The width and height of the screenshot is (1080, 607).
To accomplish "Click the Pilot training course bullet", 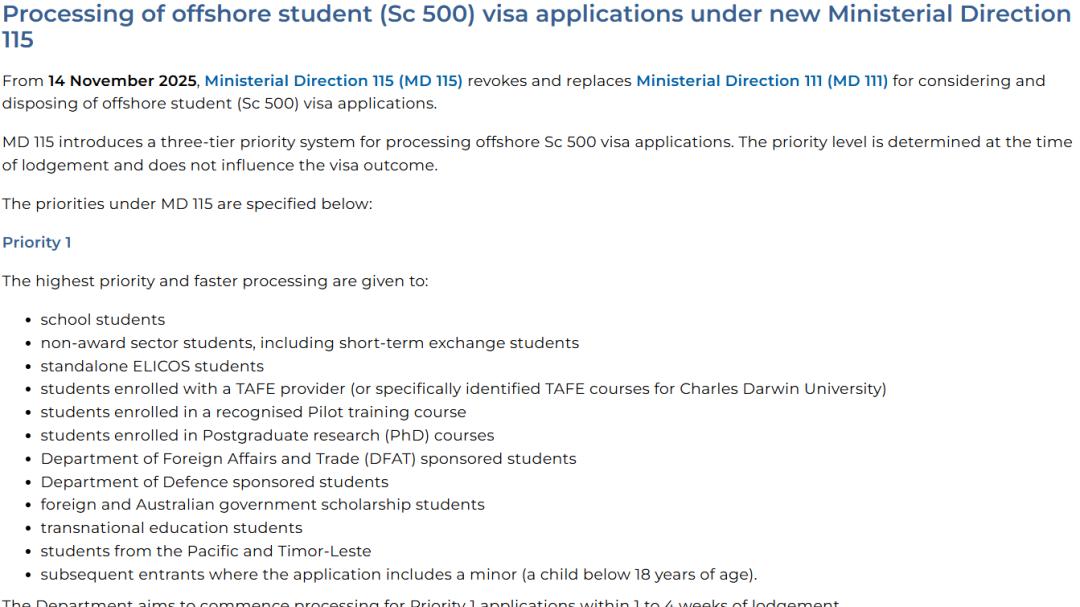I will tap(253, 412).
